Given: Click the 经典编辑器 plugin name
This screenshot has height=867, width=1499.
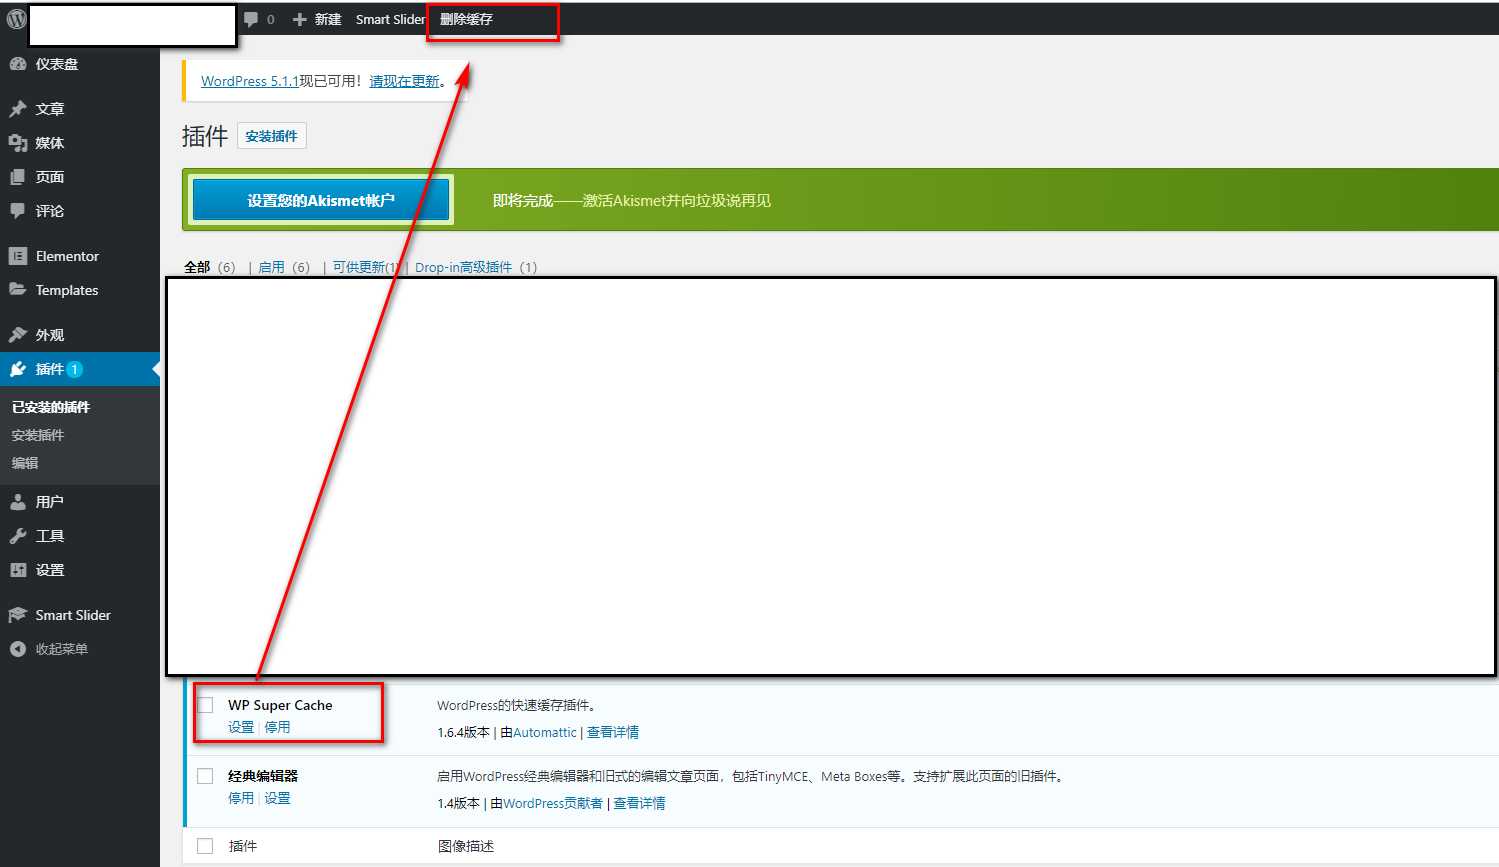Looking at the screenshot, I should tap(263, 776).
